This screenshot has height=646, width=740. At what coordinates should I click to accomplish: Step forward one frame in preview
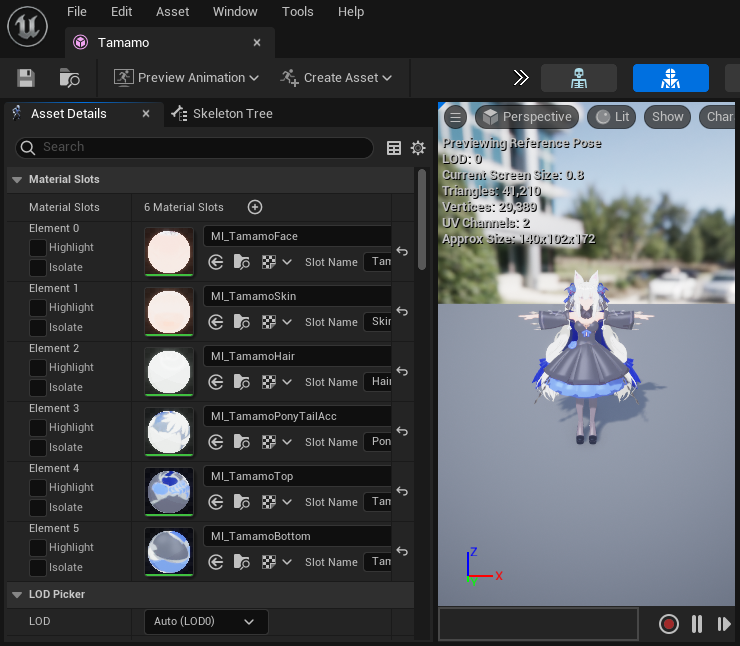(724, 624)
